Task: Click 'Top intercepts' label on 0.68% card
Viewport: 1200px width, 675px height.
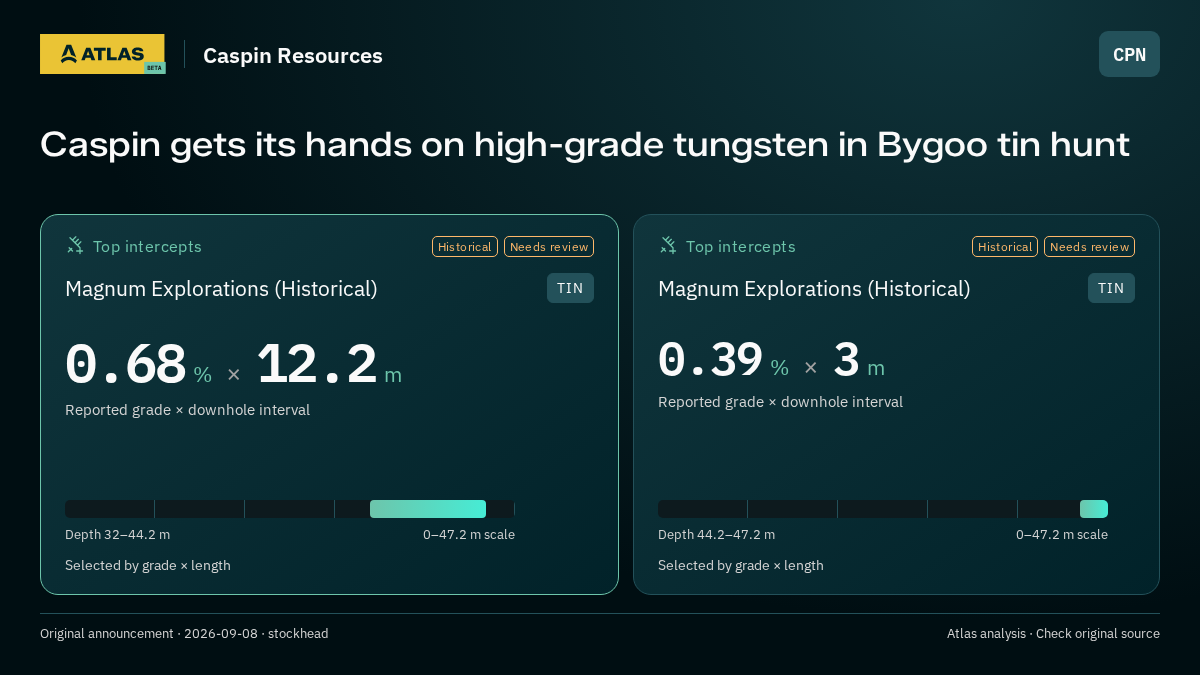Action: tap(147, 247)
